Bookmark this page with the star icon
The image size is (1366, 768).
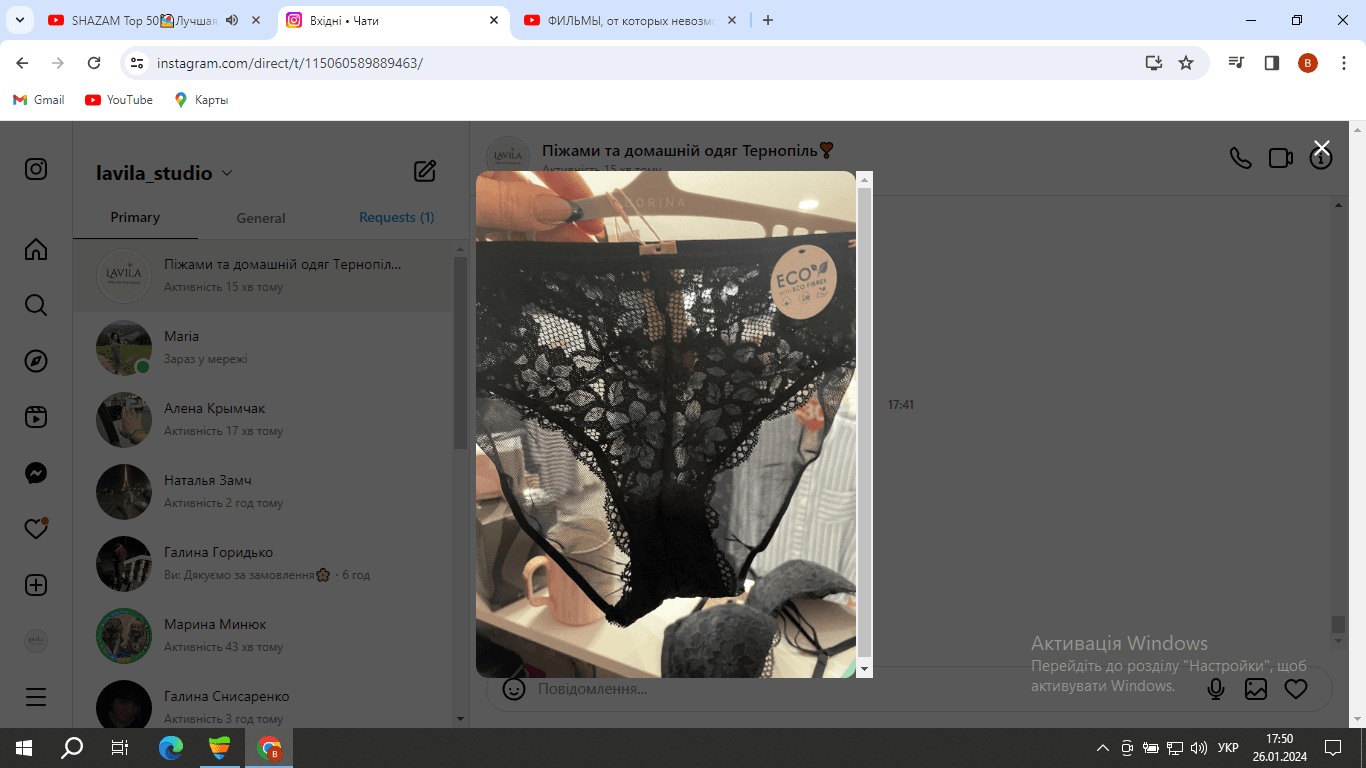1186,63
